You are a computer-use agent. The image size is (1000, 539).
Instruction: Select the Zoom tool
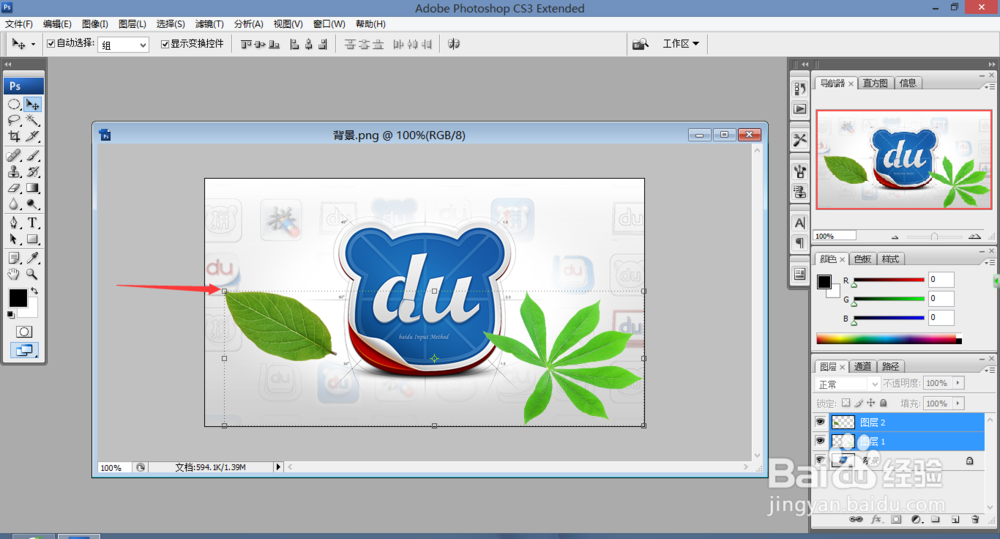(x=32, y=274)
